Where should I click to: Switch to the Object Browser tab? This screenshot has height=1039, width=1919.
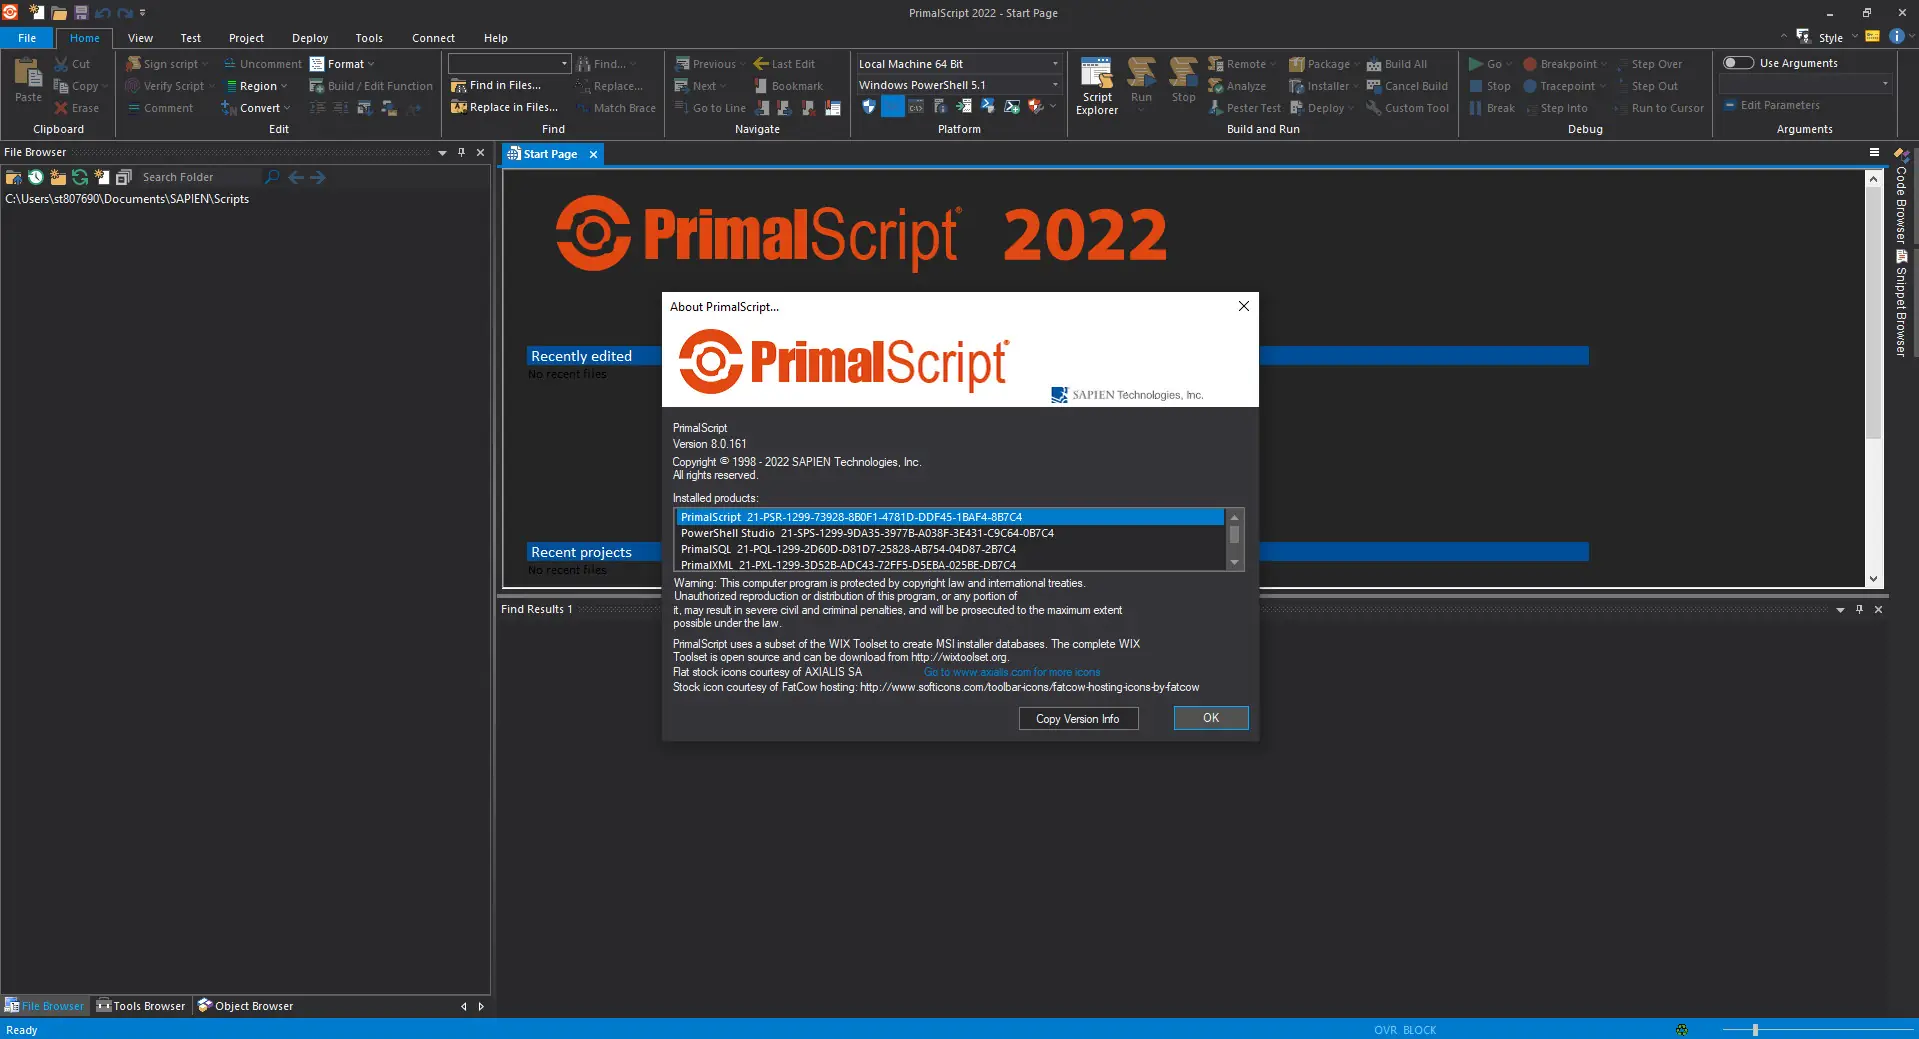246,1006
